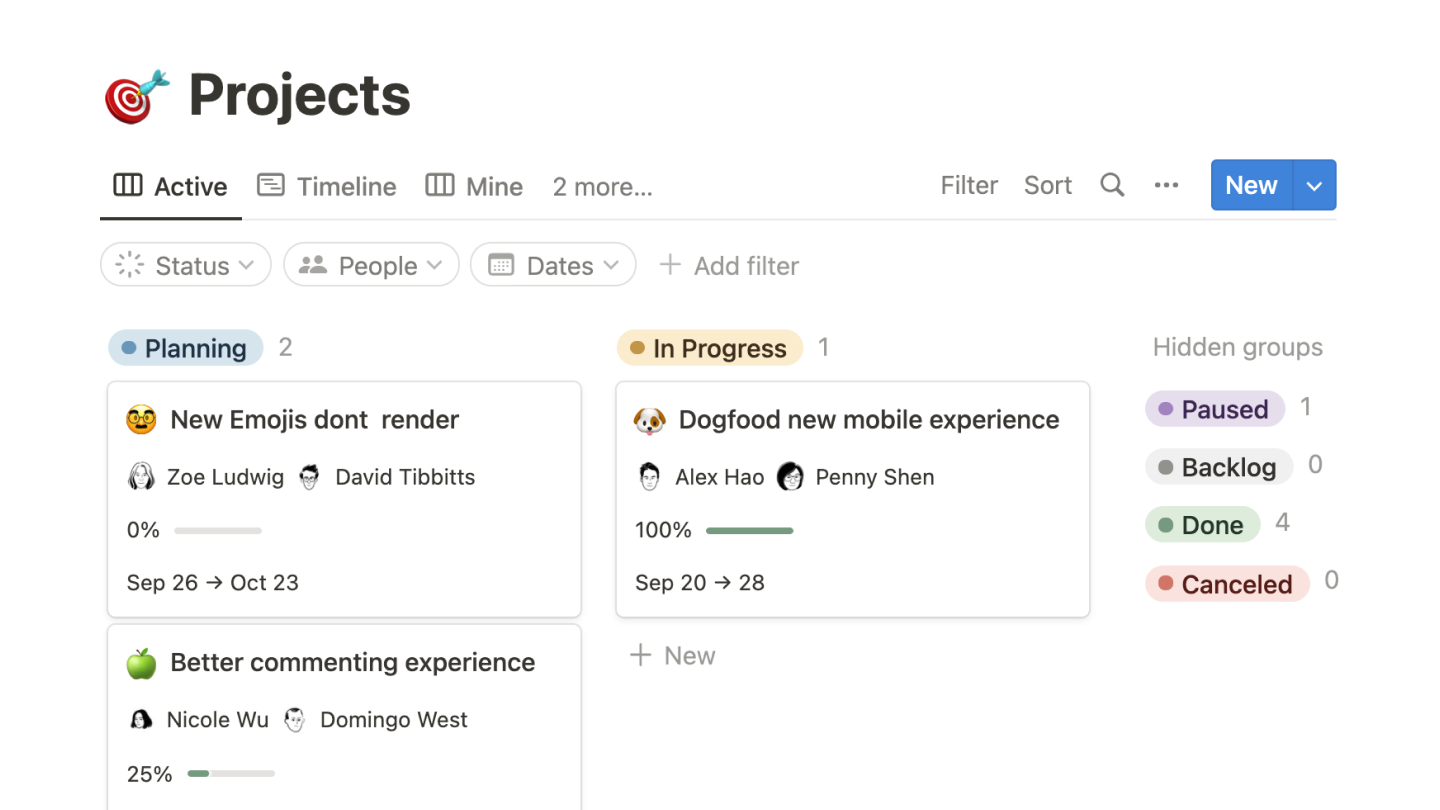This screenshot has width=1440, height=810.
Task: Click Zoe Ludwig's avatar
Action: tap(141, 477)
